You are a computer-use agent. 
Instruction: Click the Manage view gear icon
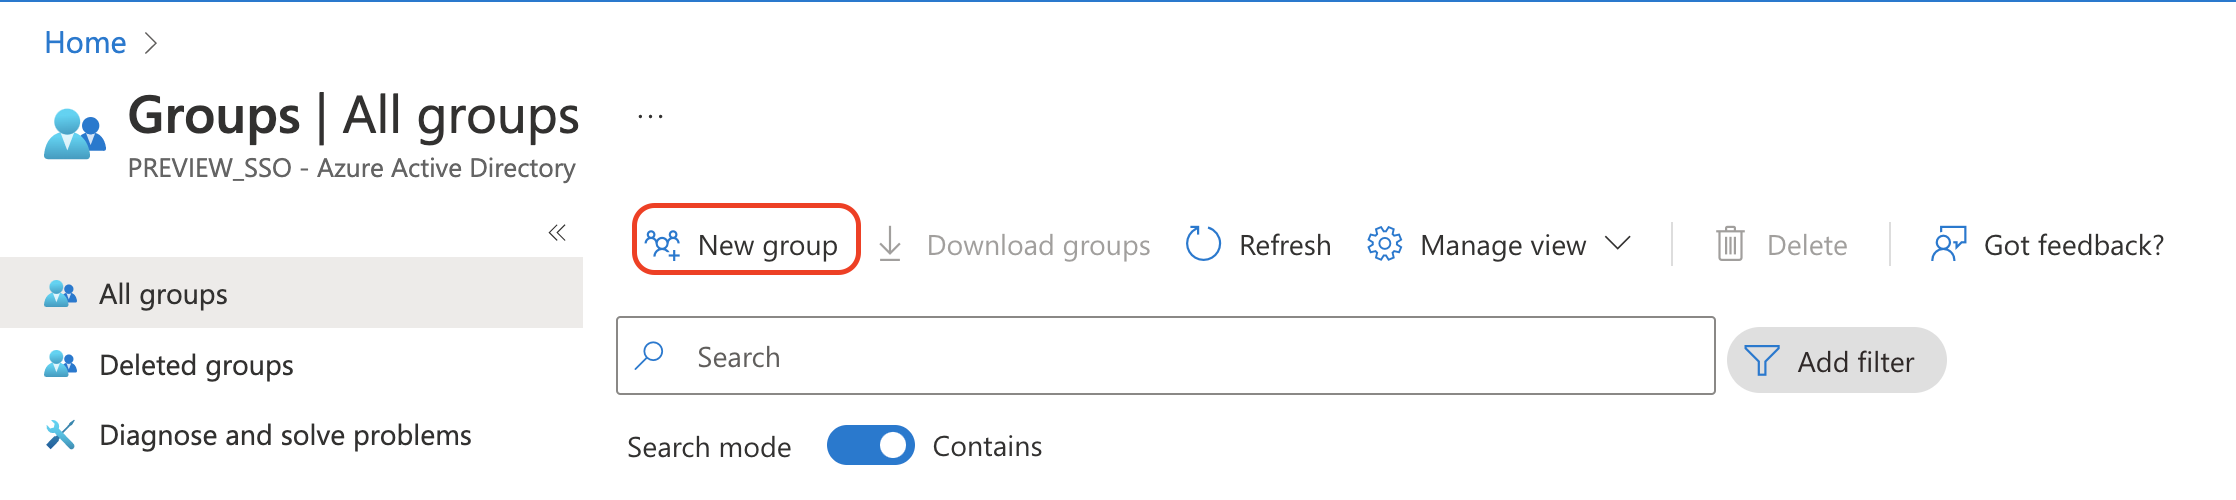1385,244
